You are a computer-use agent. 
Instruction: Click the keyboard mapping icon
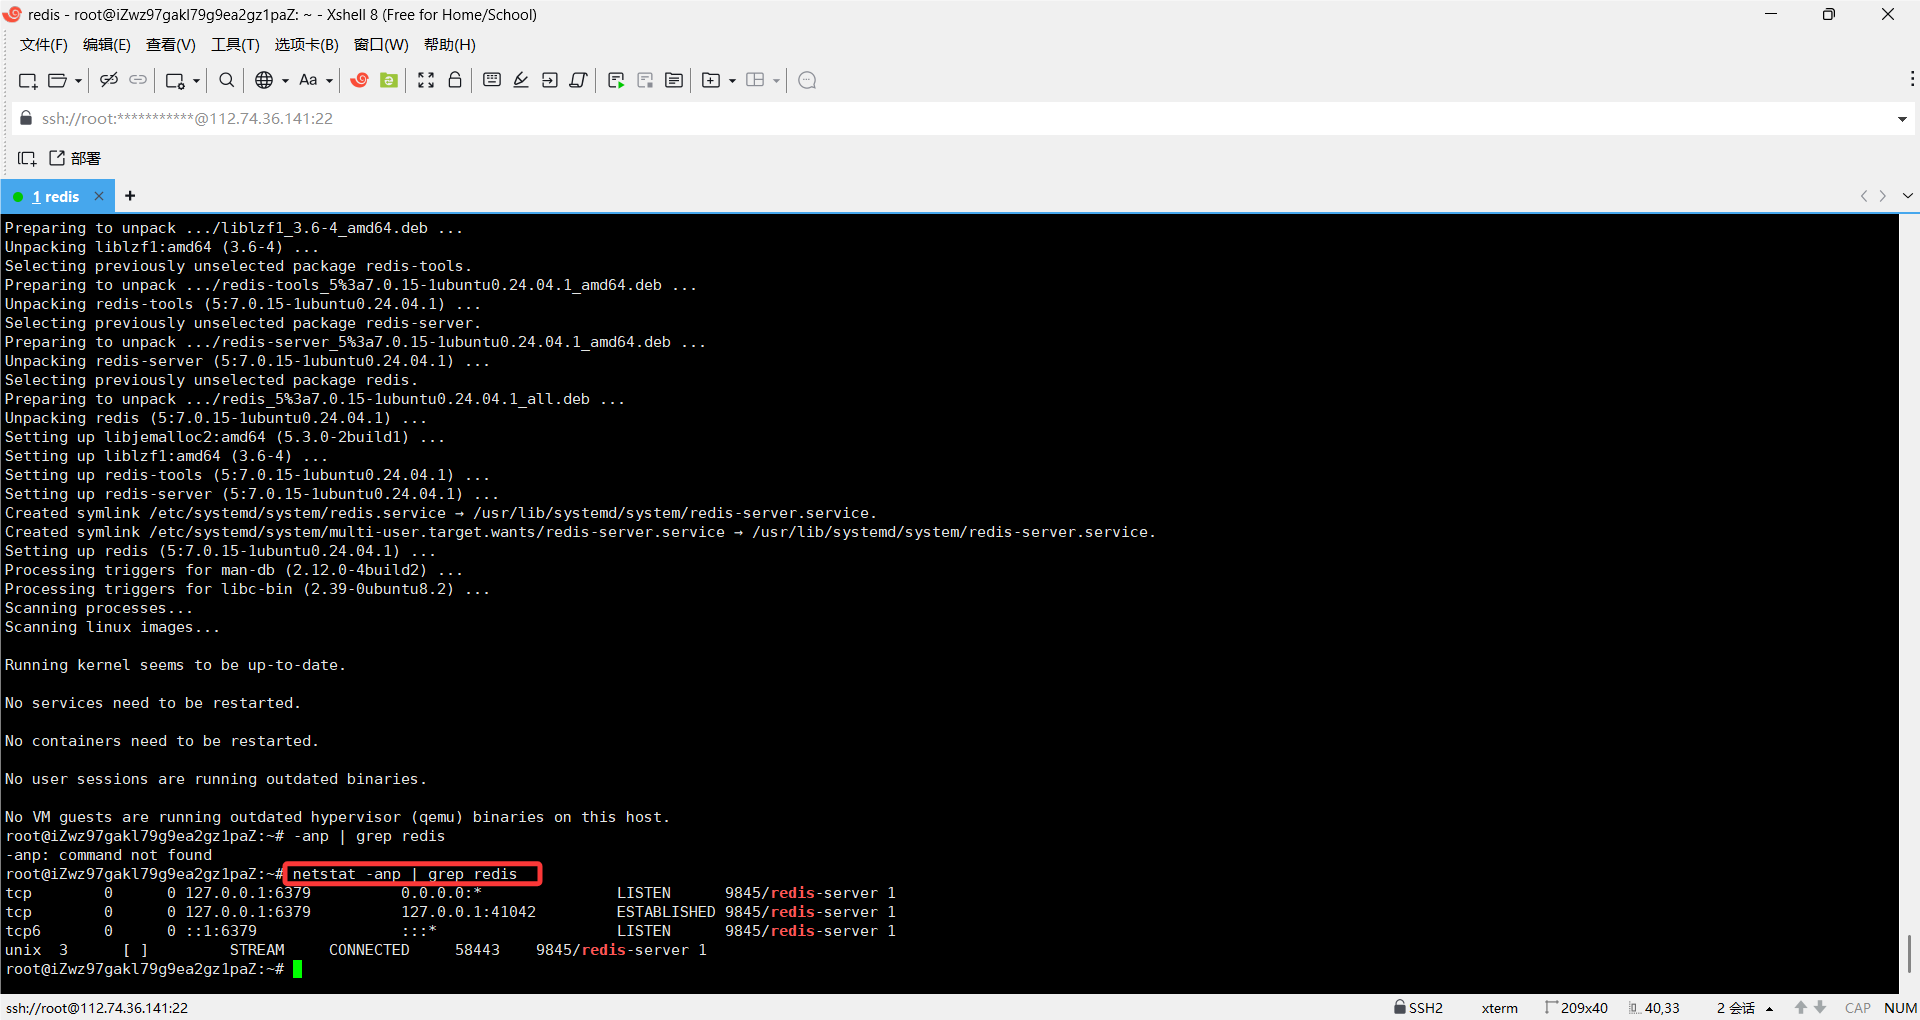pyautogui.click(x=492, y=80)
